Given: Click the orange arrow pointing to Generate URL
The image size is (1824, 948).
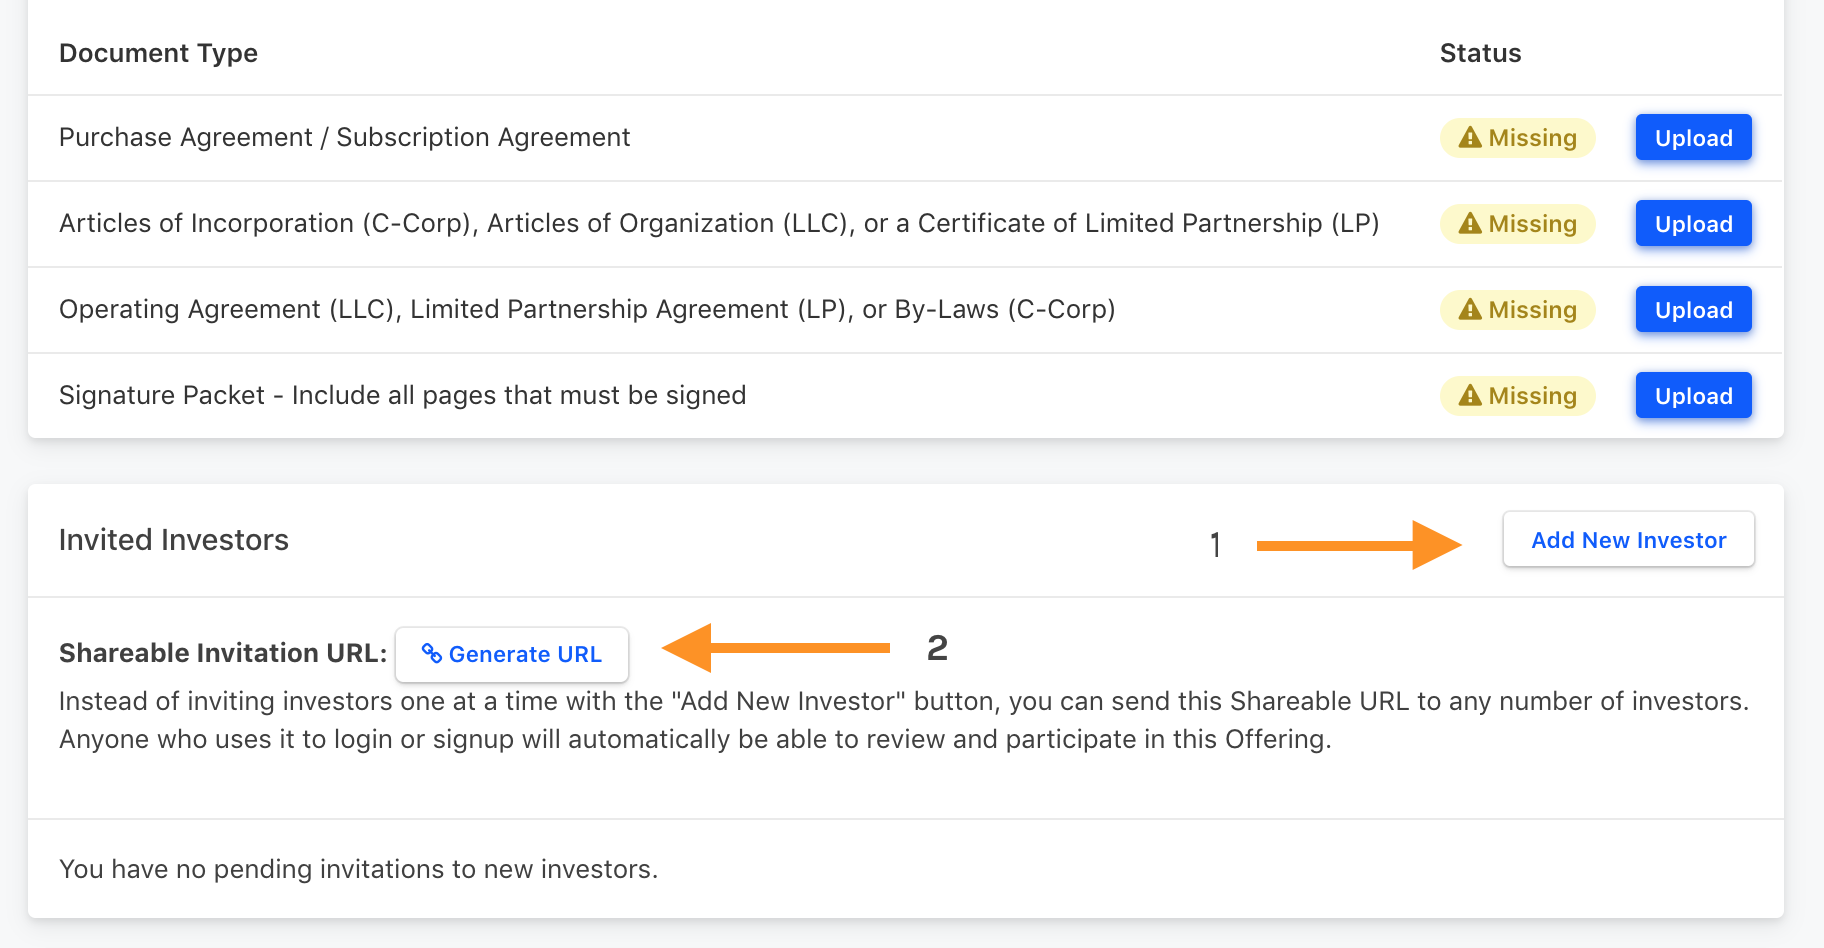Looking at the screenshot, I should [x=776, y=648].
